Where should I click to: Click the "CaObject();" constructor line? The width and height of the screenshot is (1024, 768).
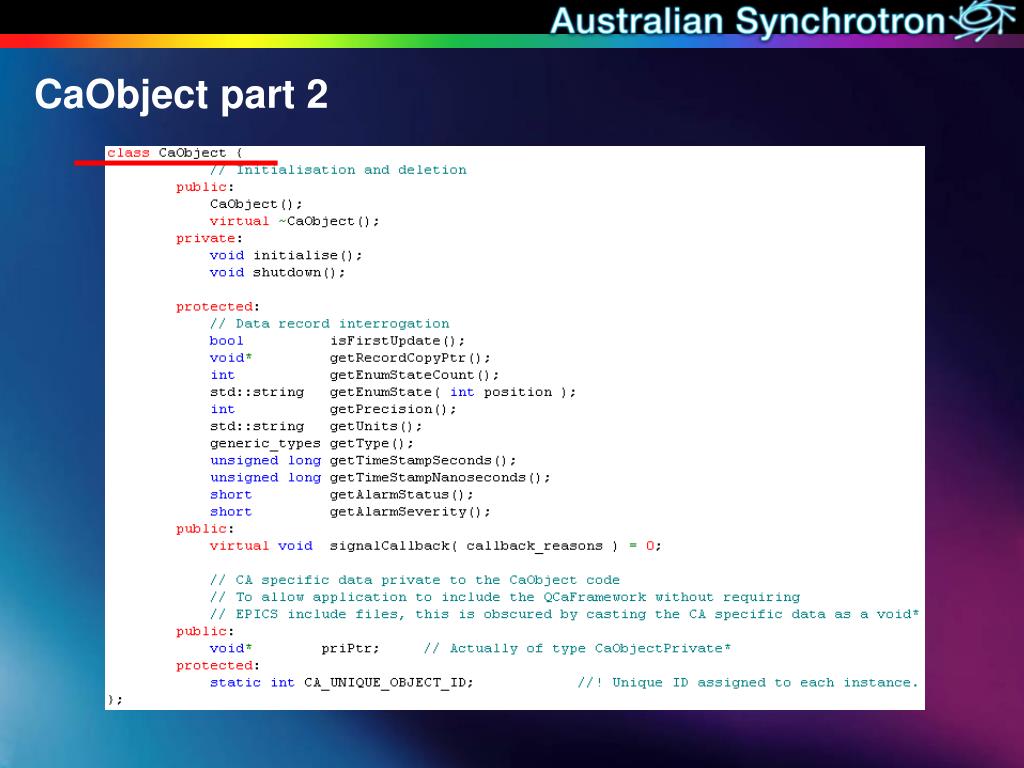pos(256,204)
